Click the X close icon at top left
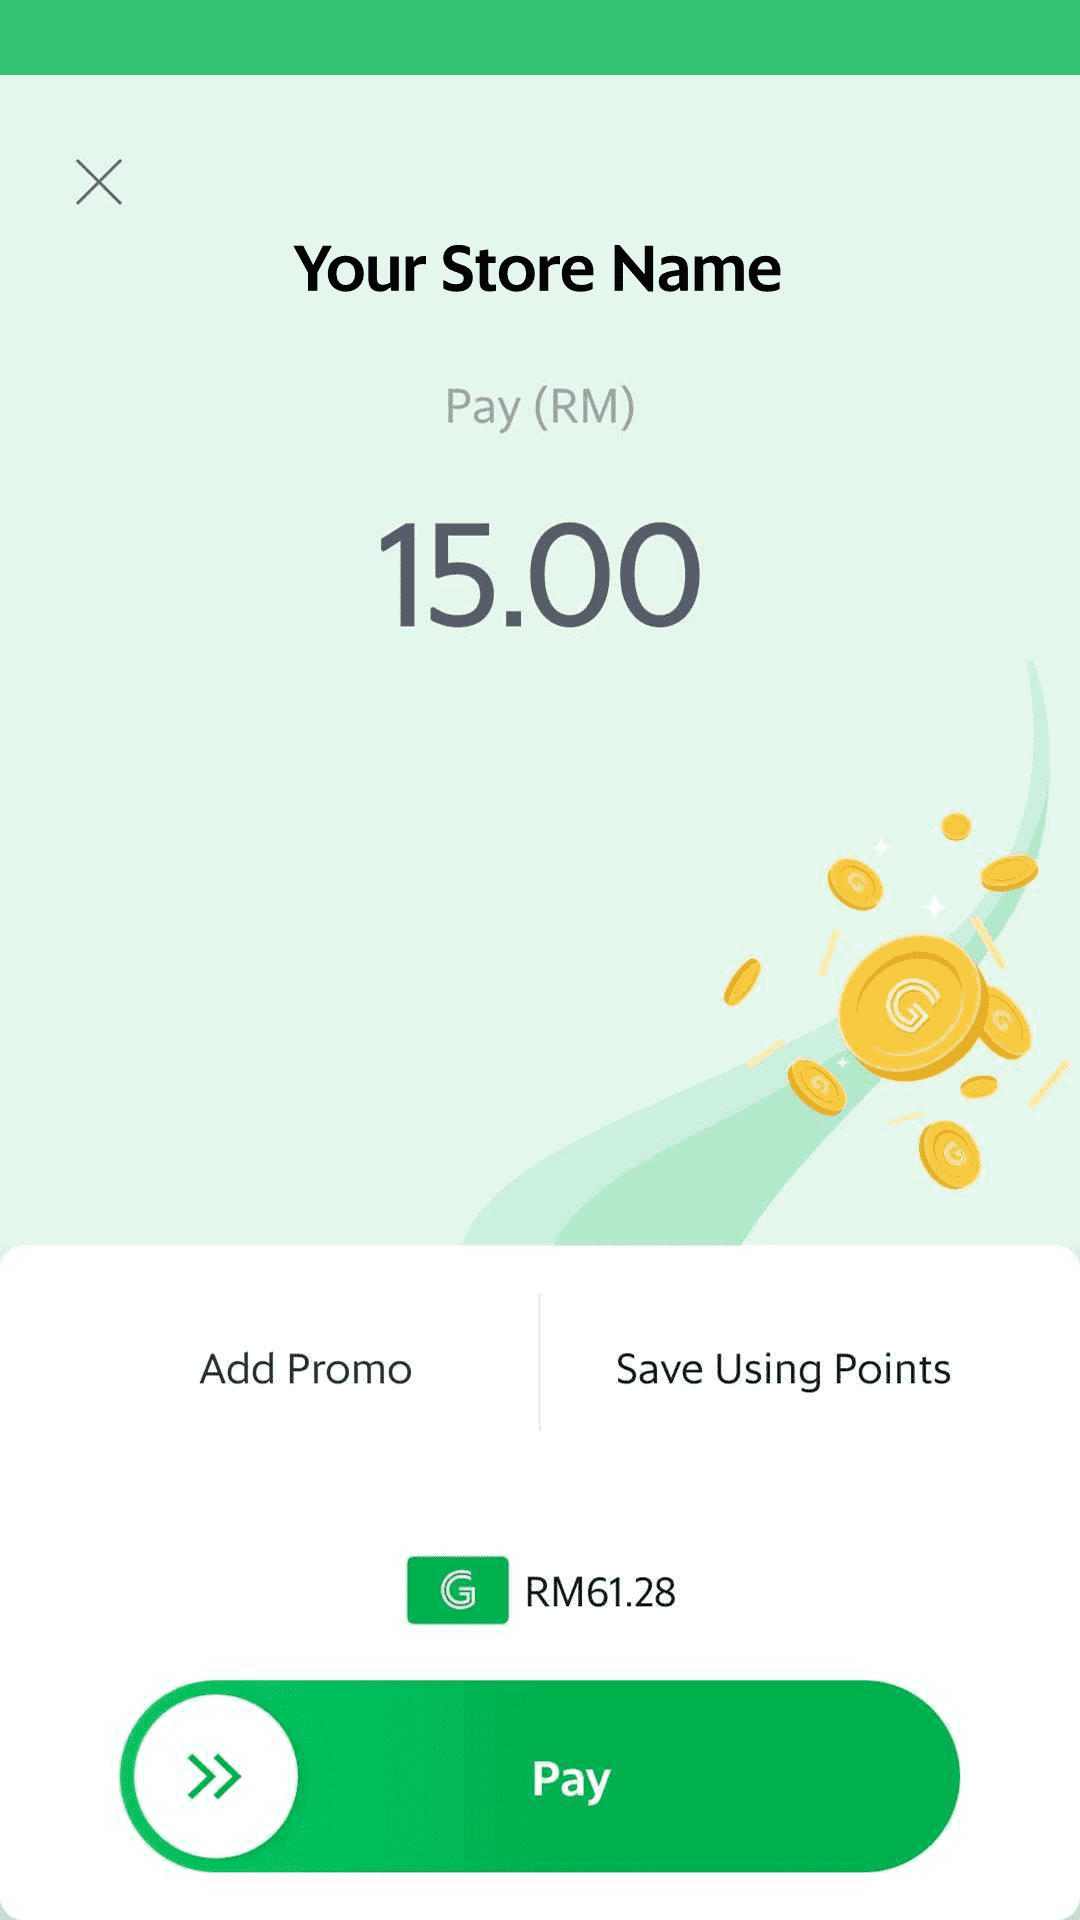 (x=98, y=183)
